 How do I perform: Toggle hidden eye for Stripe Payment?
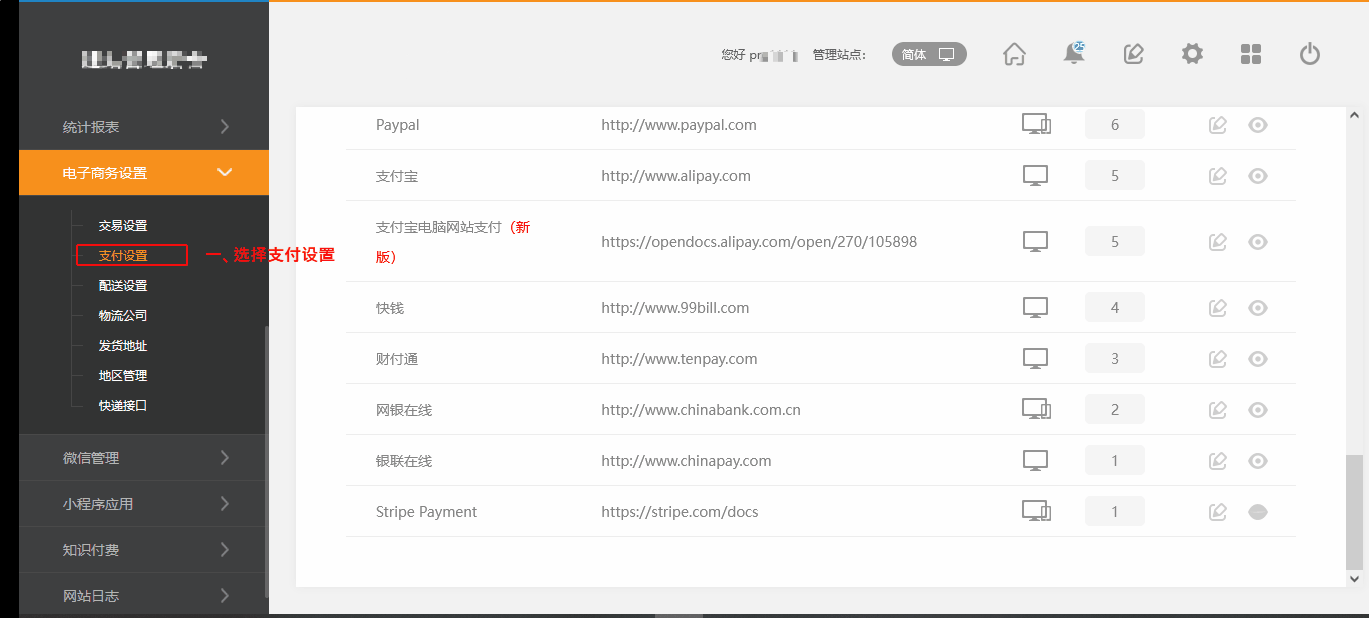[1258, 512]
